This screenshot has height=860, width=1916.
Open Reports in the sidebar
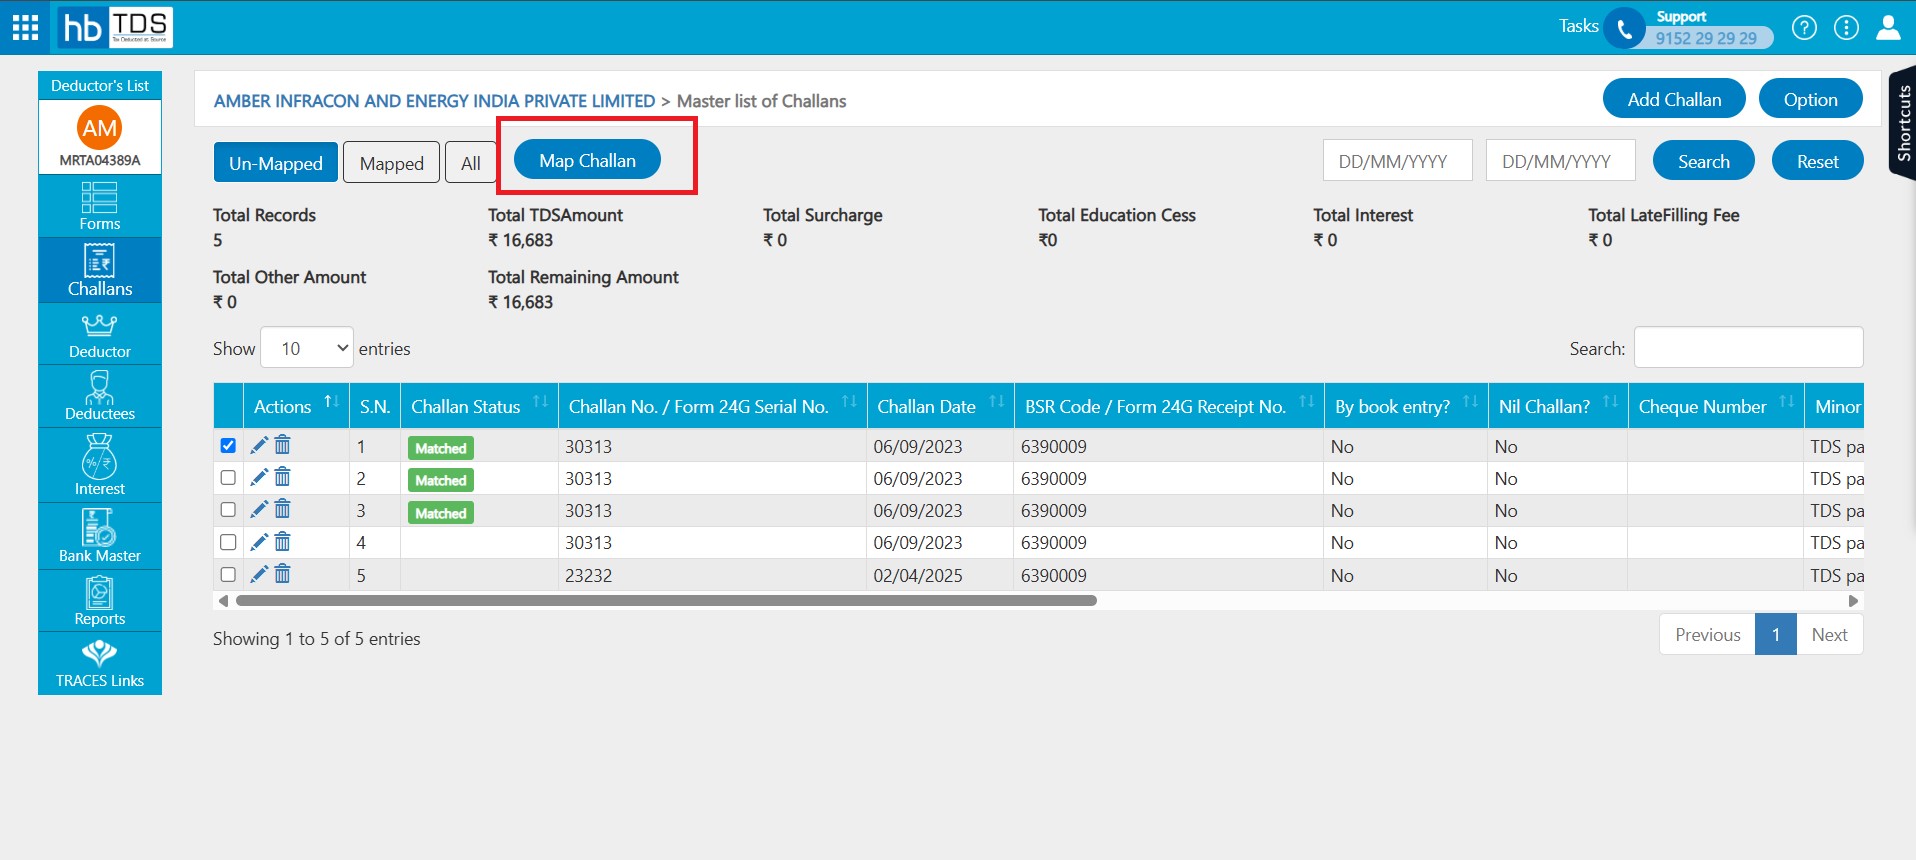tap(100, 601)
